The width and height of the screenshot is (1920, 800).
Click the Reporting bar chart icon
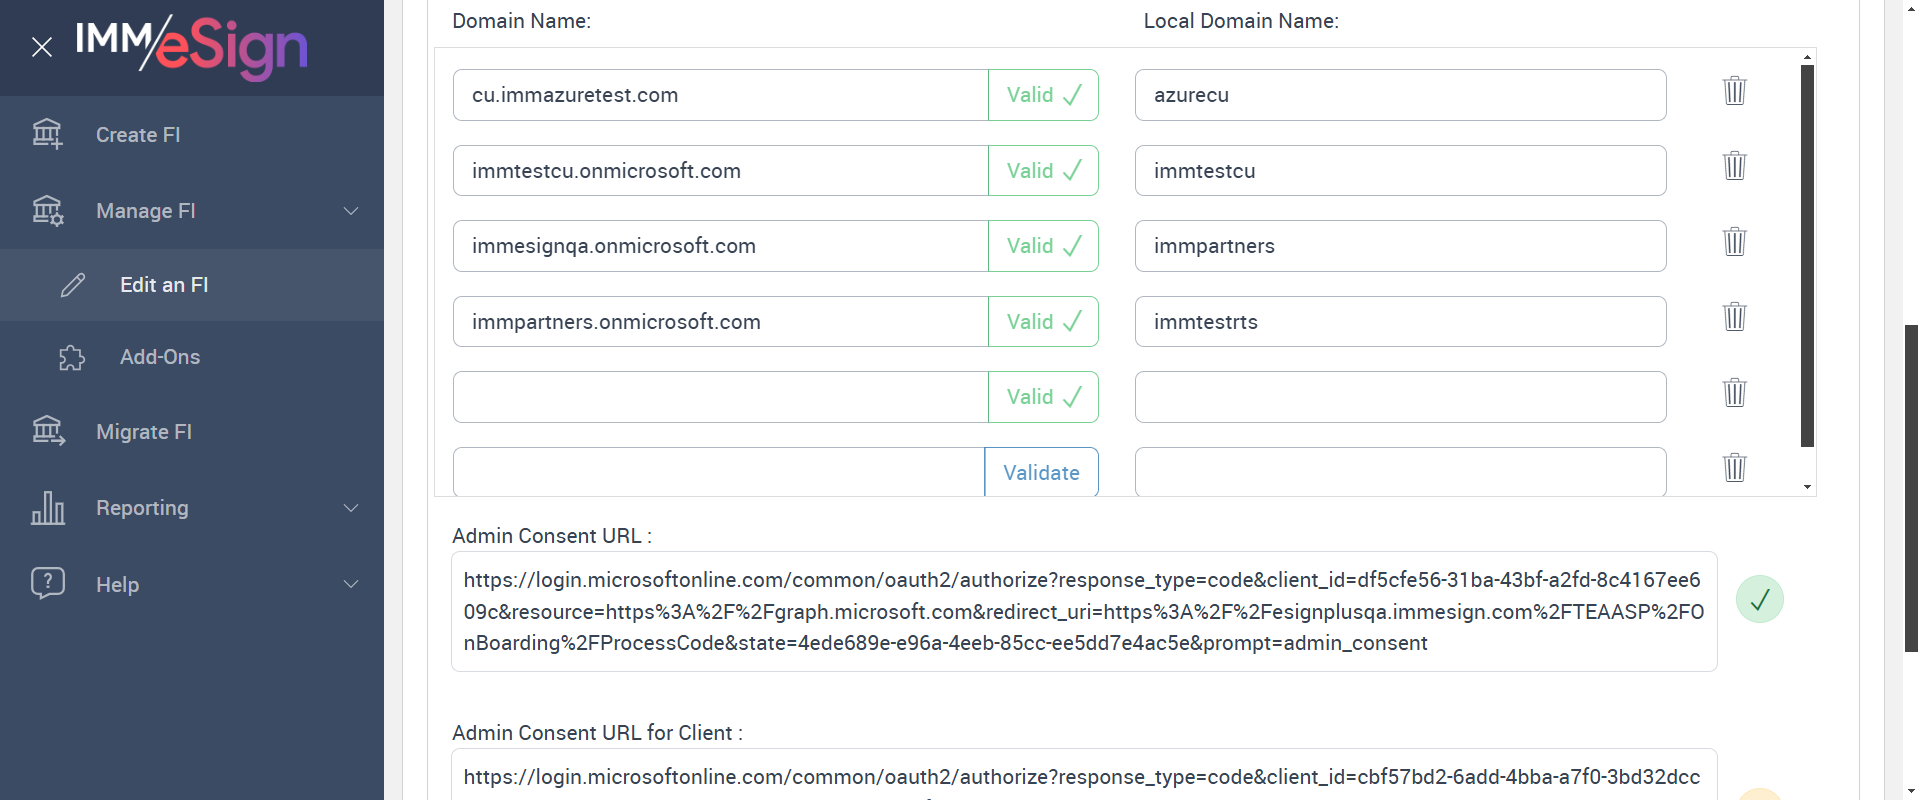tap(48, 508)
